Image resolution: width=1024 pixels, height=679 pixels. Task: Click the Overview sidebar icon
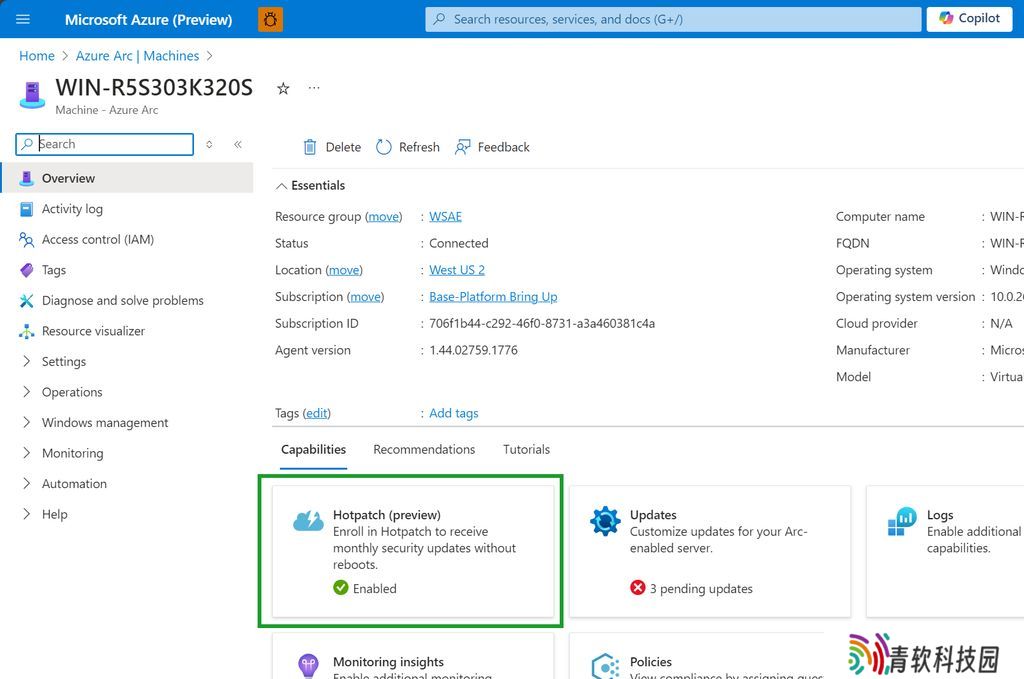click(27, 178)
